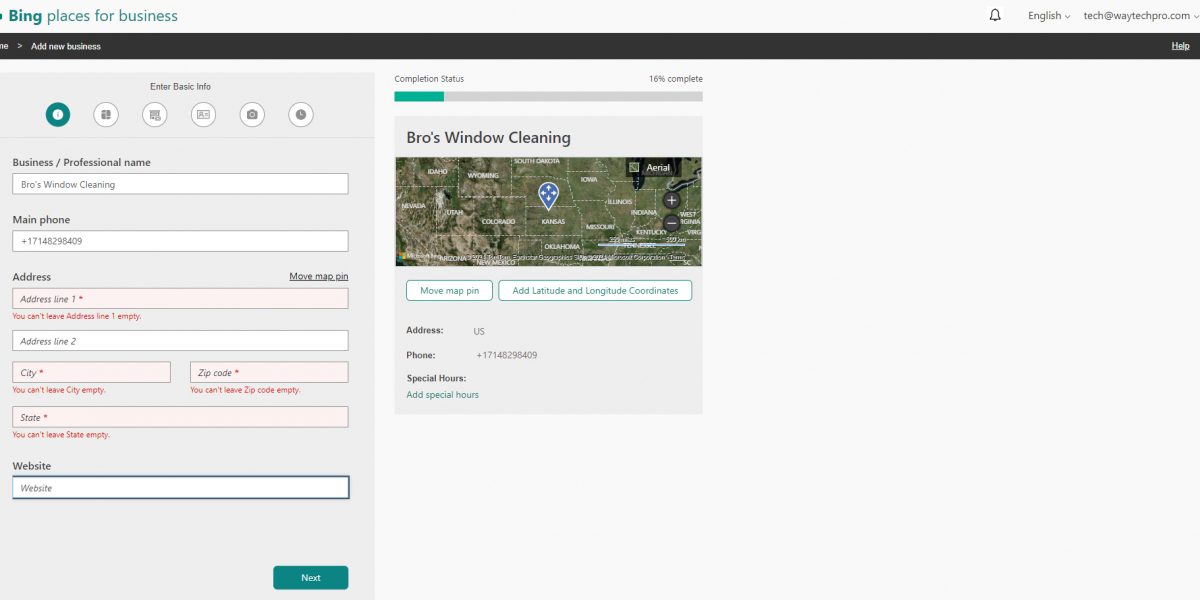The image size is (1200, 600).
Task: Click the basic info step icon
Action: (x=58, y=115)
